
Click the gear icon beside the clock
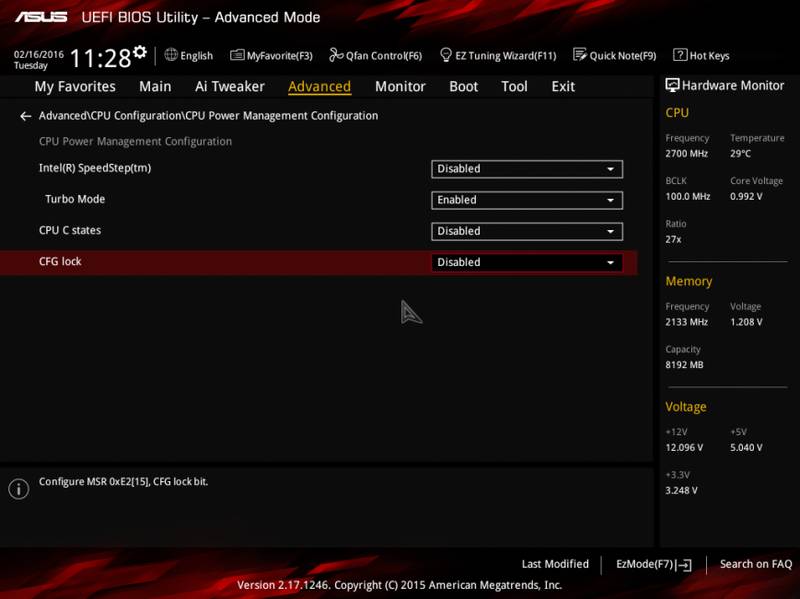(140, 52)
